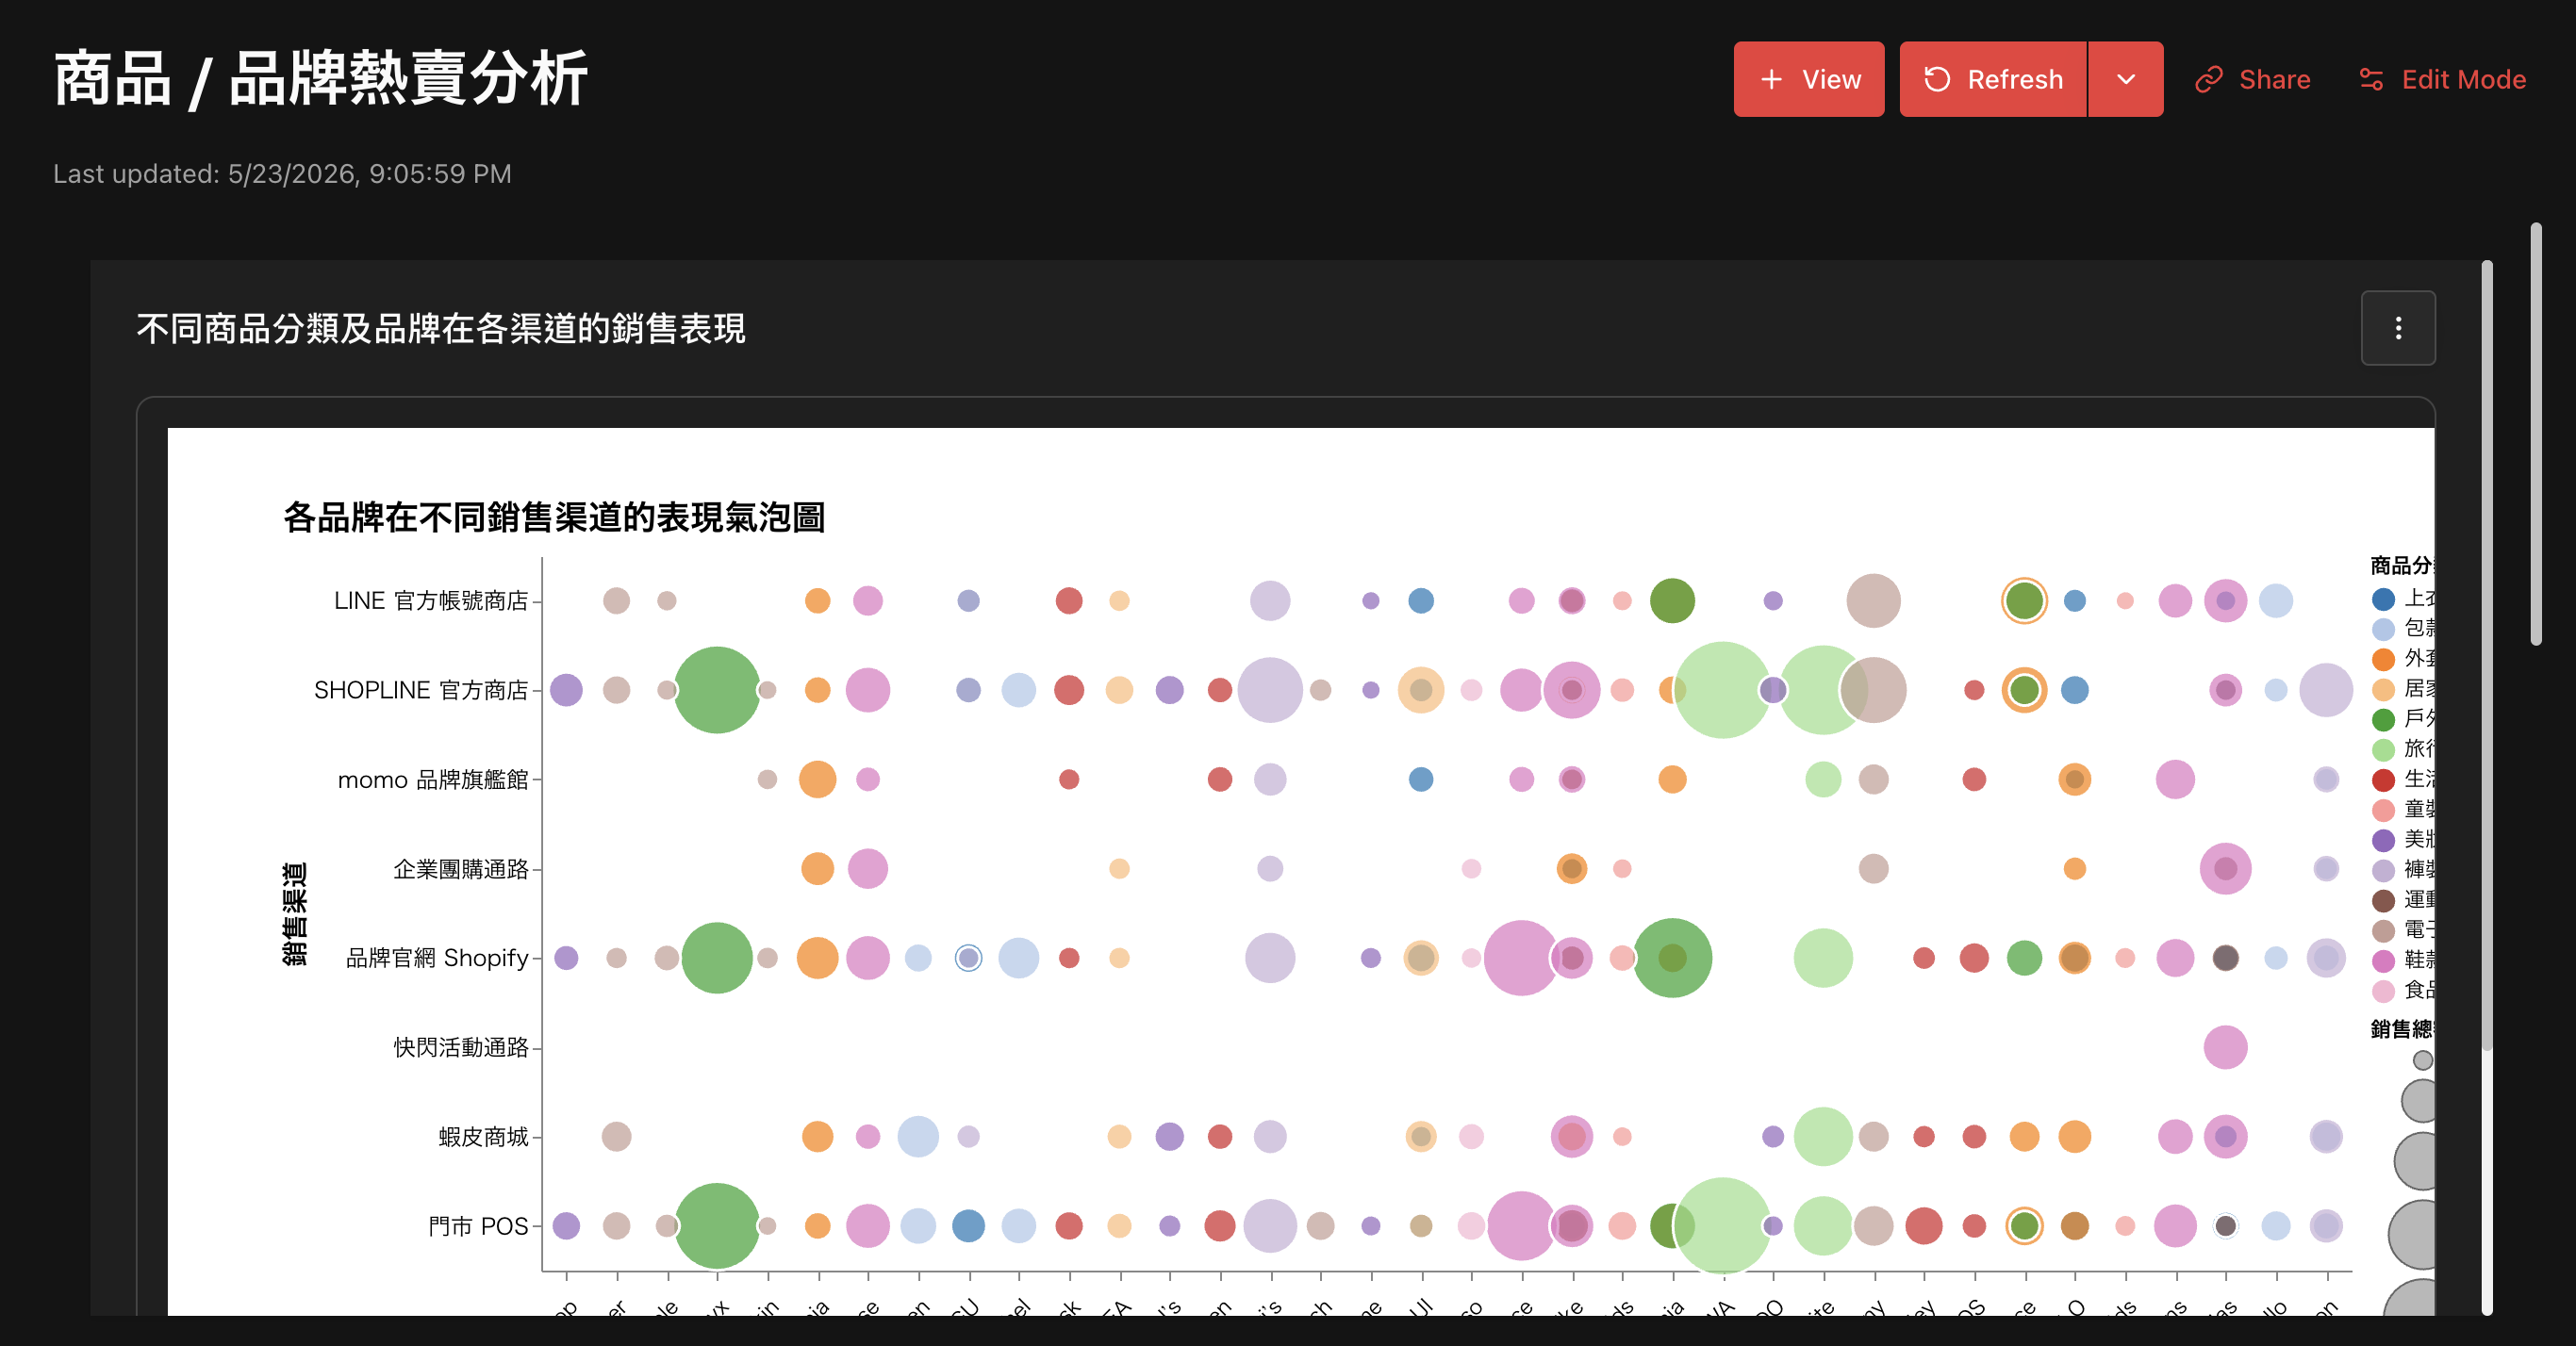Click the momo 品牌旗艦館 axis label
Viewport: 2576px width, 1346px height.
(x=433, y=780)
